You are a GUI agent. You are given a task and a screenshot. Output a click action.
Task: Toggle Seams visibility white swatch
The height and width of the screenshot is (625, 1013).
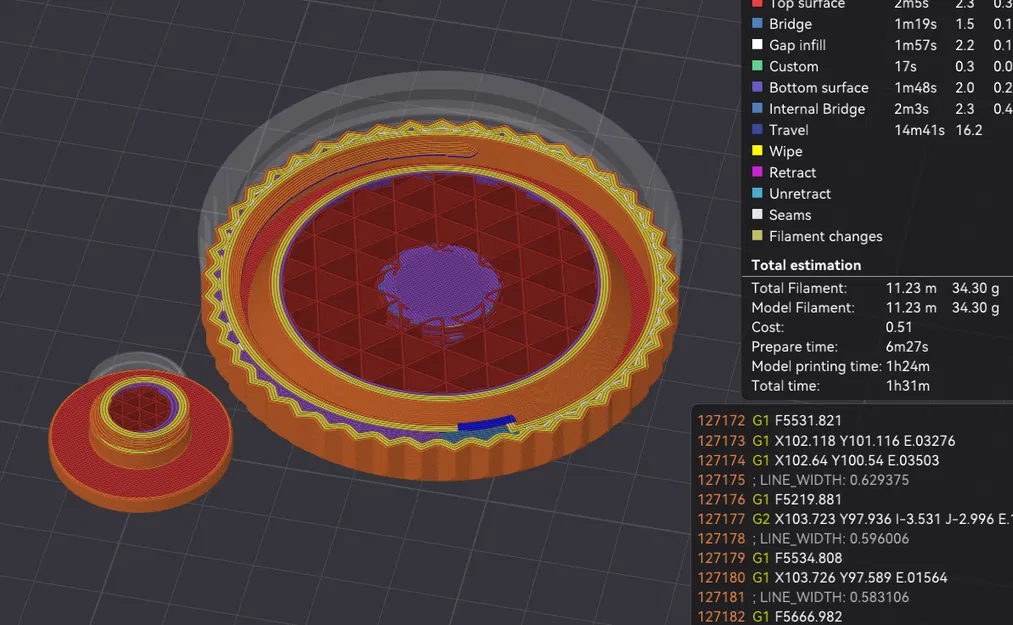757,214
